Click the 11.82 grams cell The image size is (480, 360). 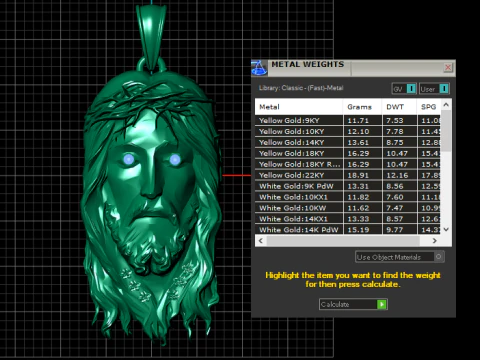[x=363, y=197]
